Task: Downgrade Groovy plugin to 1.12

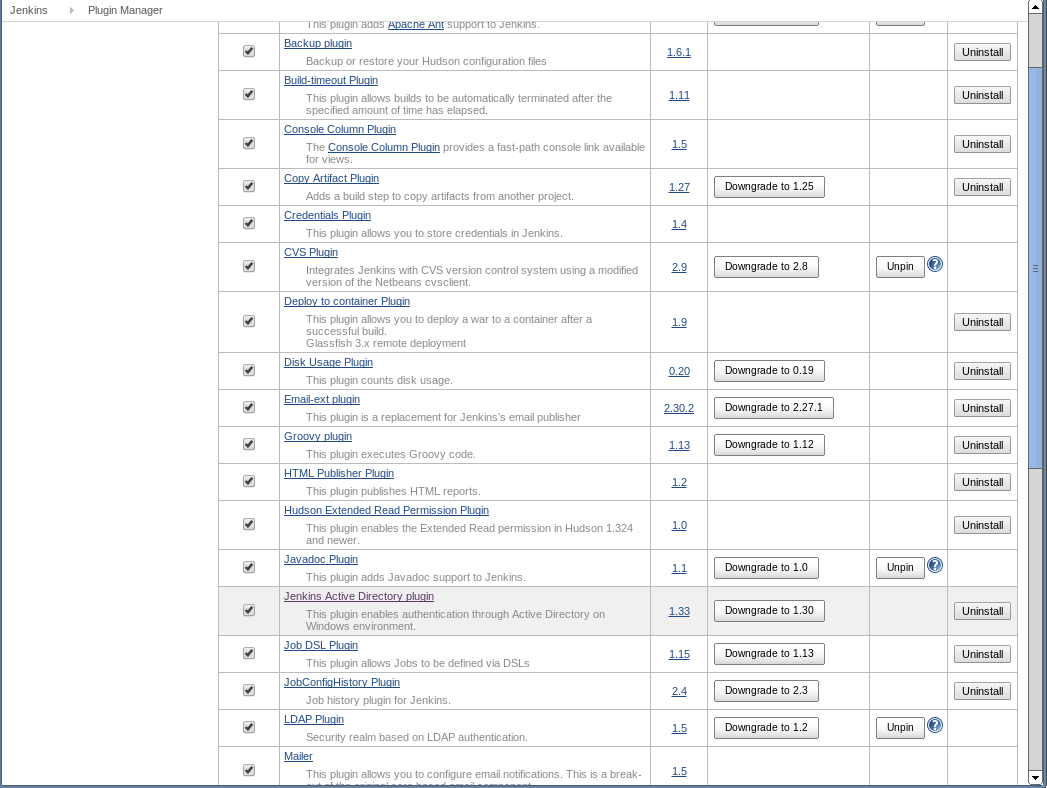Action: pos(769,445)
